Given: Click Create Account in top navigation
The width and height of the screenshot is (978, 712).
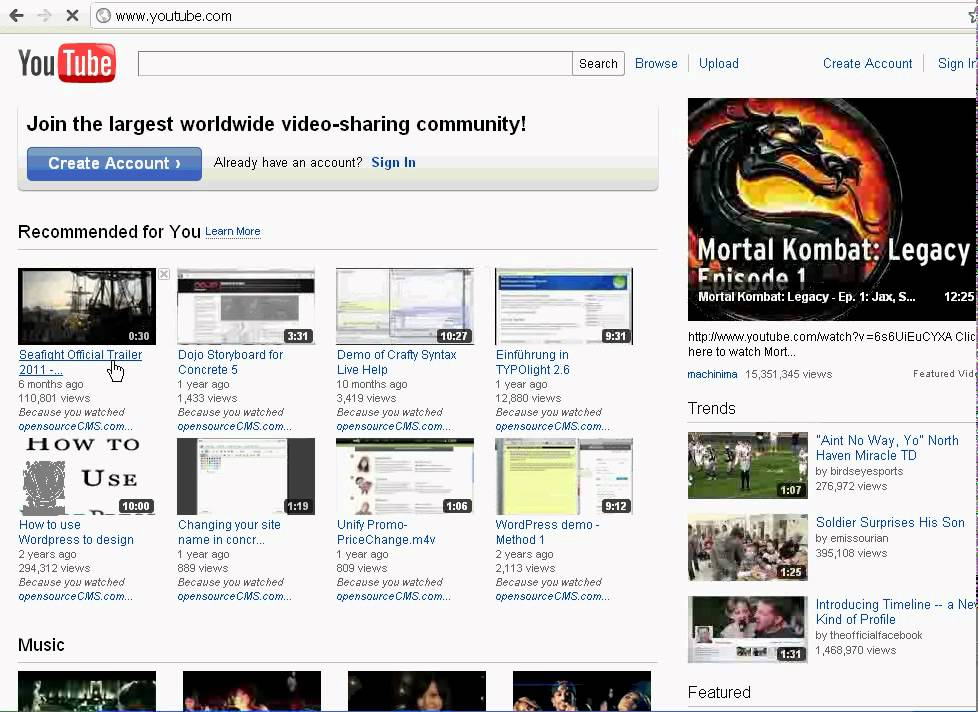Looking at the screenshot, I should click(867, 64).
